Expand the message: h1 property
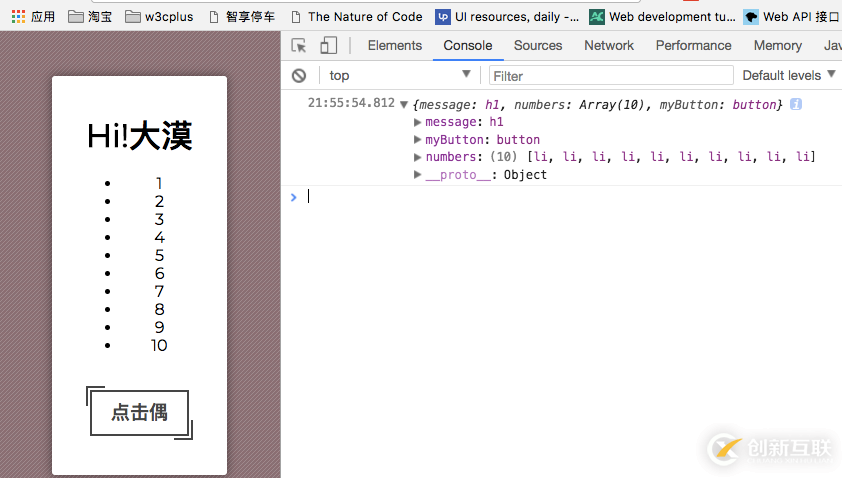This screenshot has width=842, height=478. point(417,122)
